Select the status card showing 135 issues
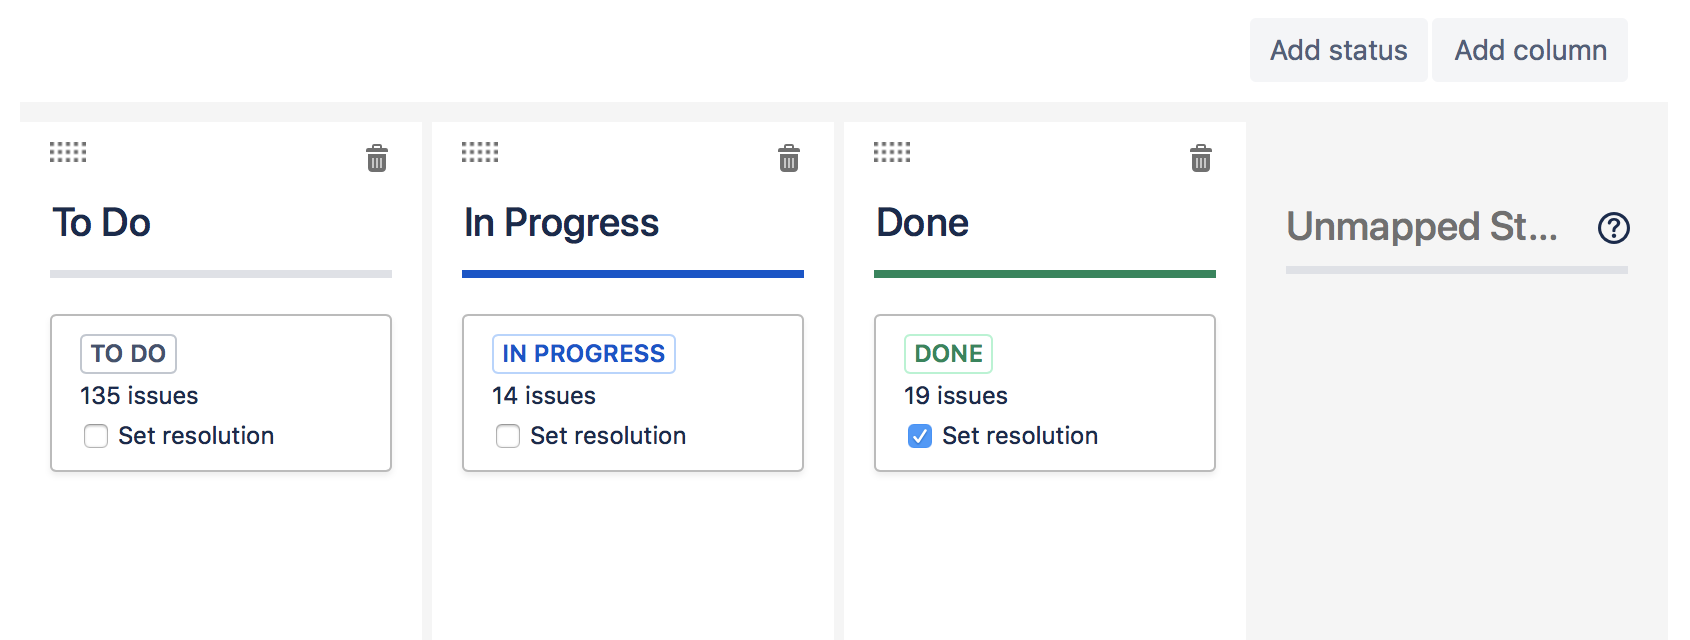1690x640 pixels. click(220, 393)
